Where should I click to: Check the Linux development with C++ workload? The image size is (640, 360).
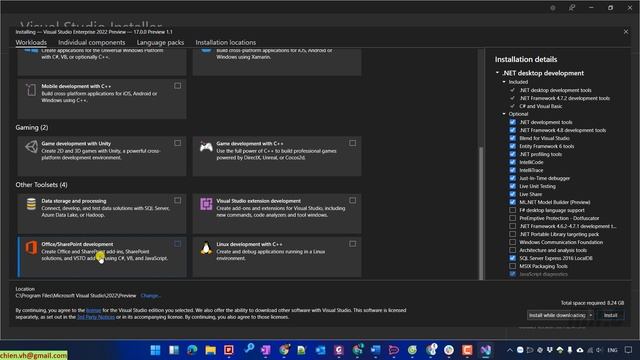tap(353, 244)
